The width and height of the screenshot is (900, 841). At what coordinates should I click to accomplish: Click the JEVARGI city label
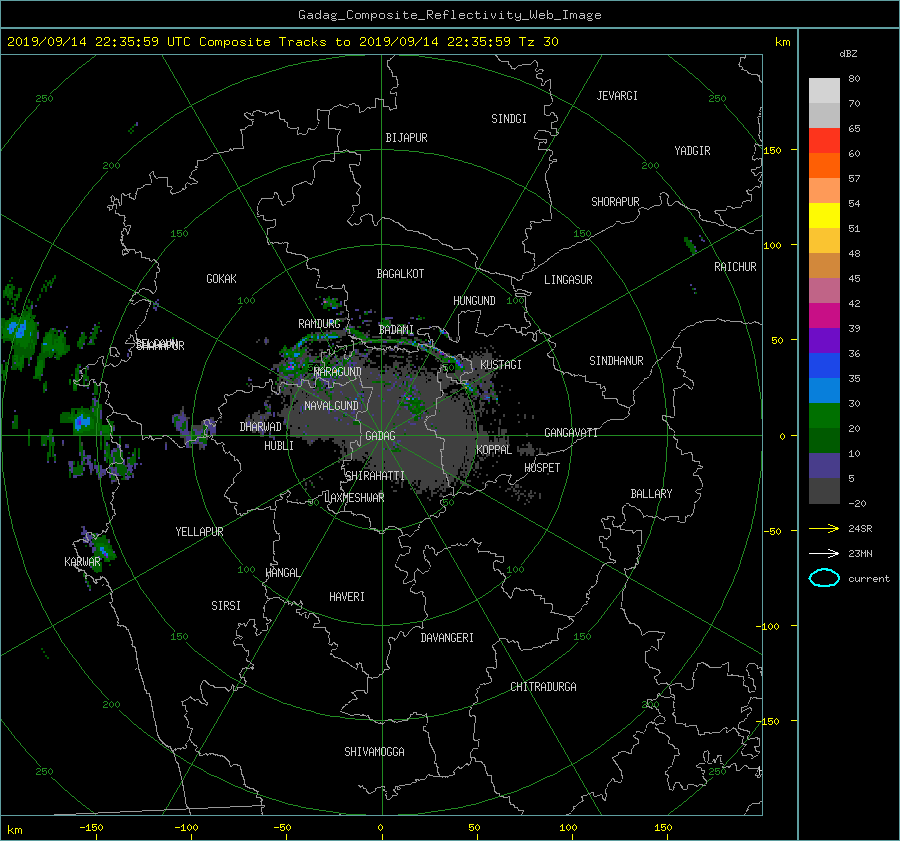pos(617,96)
